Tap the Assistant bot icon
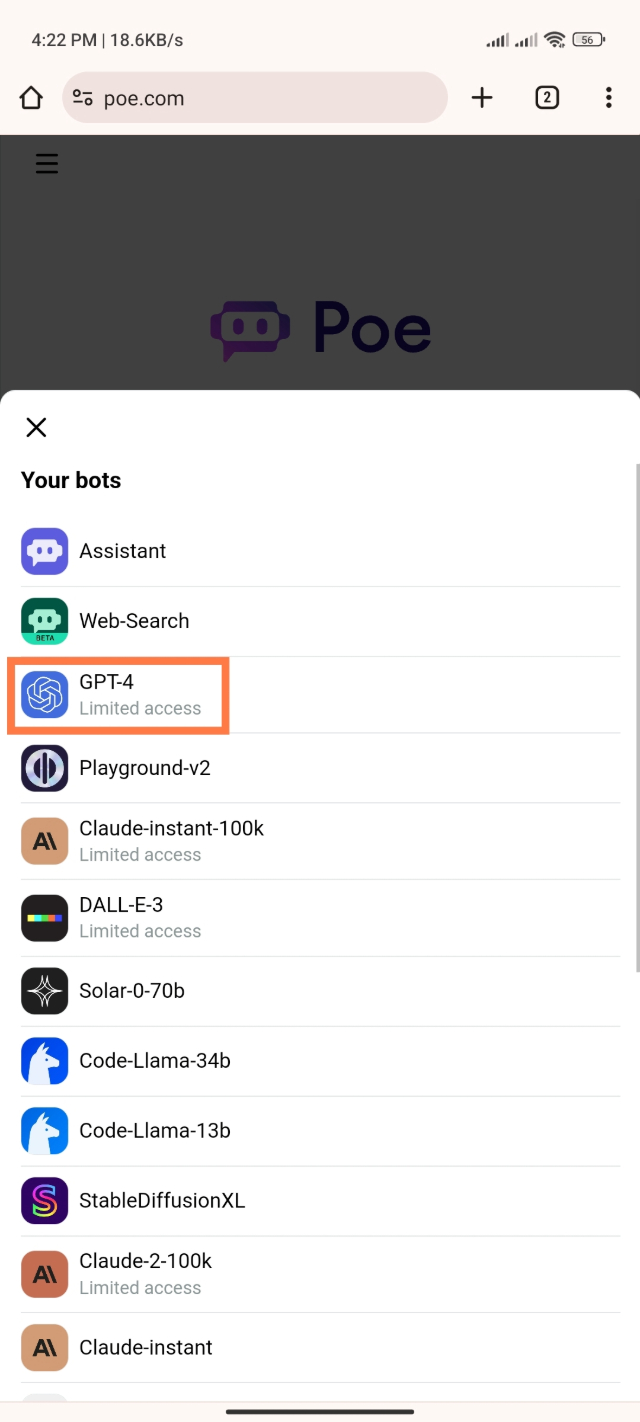This screenshot has height=1422, width=640. (x=44, y=551)
